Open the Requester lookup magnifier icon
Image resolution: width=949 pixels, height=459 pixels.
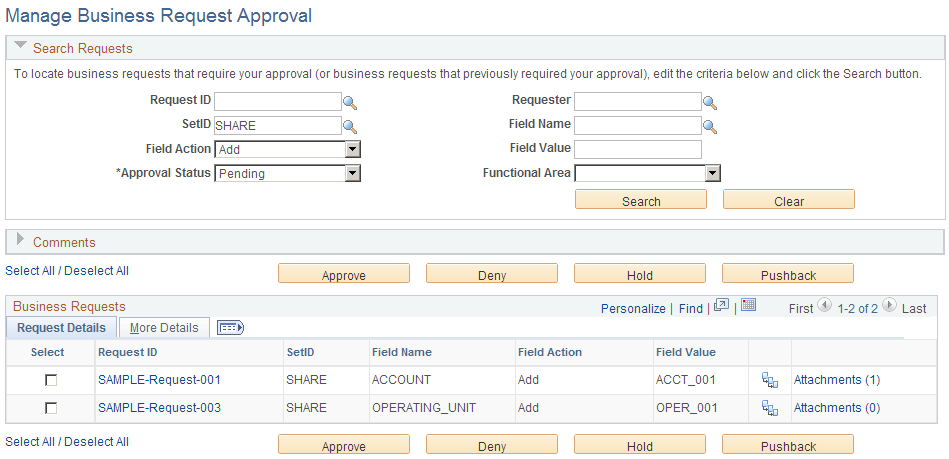(710, 103)
